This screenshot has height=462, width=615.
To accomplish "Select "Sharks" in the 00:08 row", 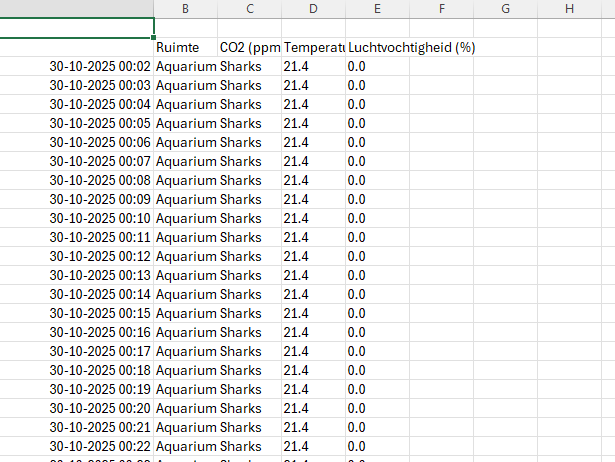I will point(241,180).
